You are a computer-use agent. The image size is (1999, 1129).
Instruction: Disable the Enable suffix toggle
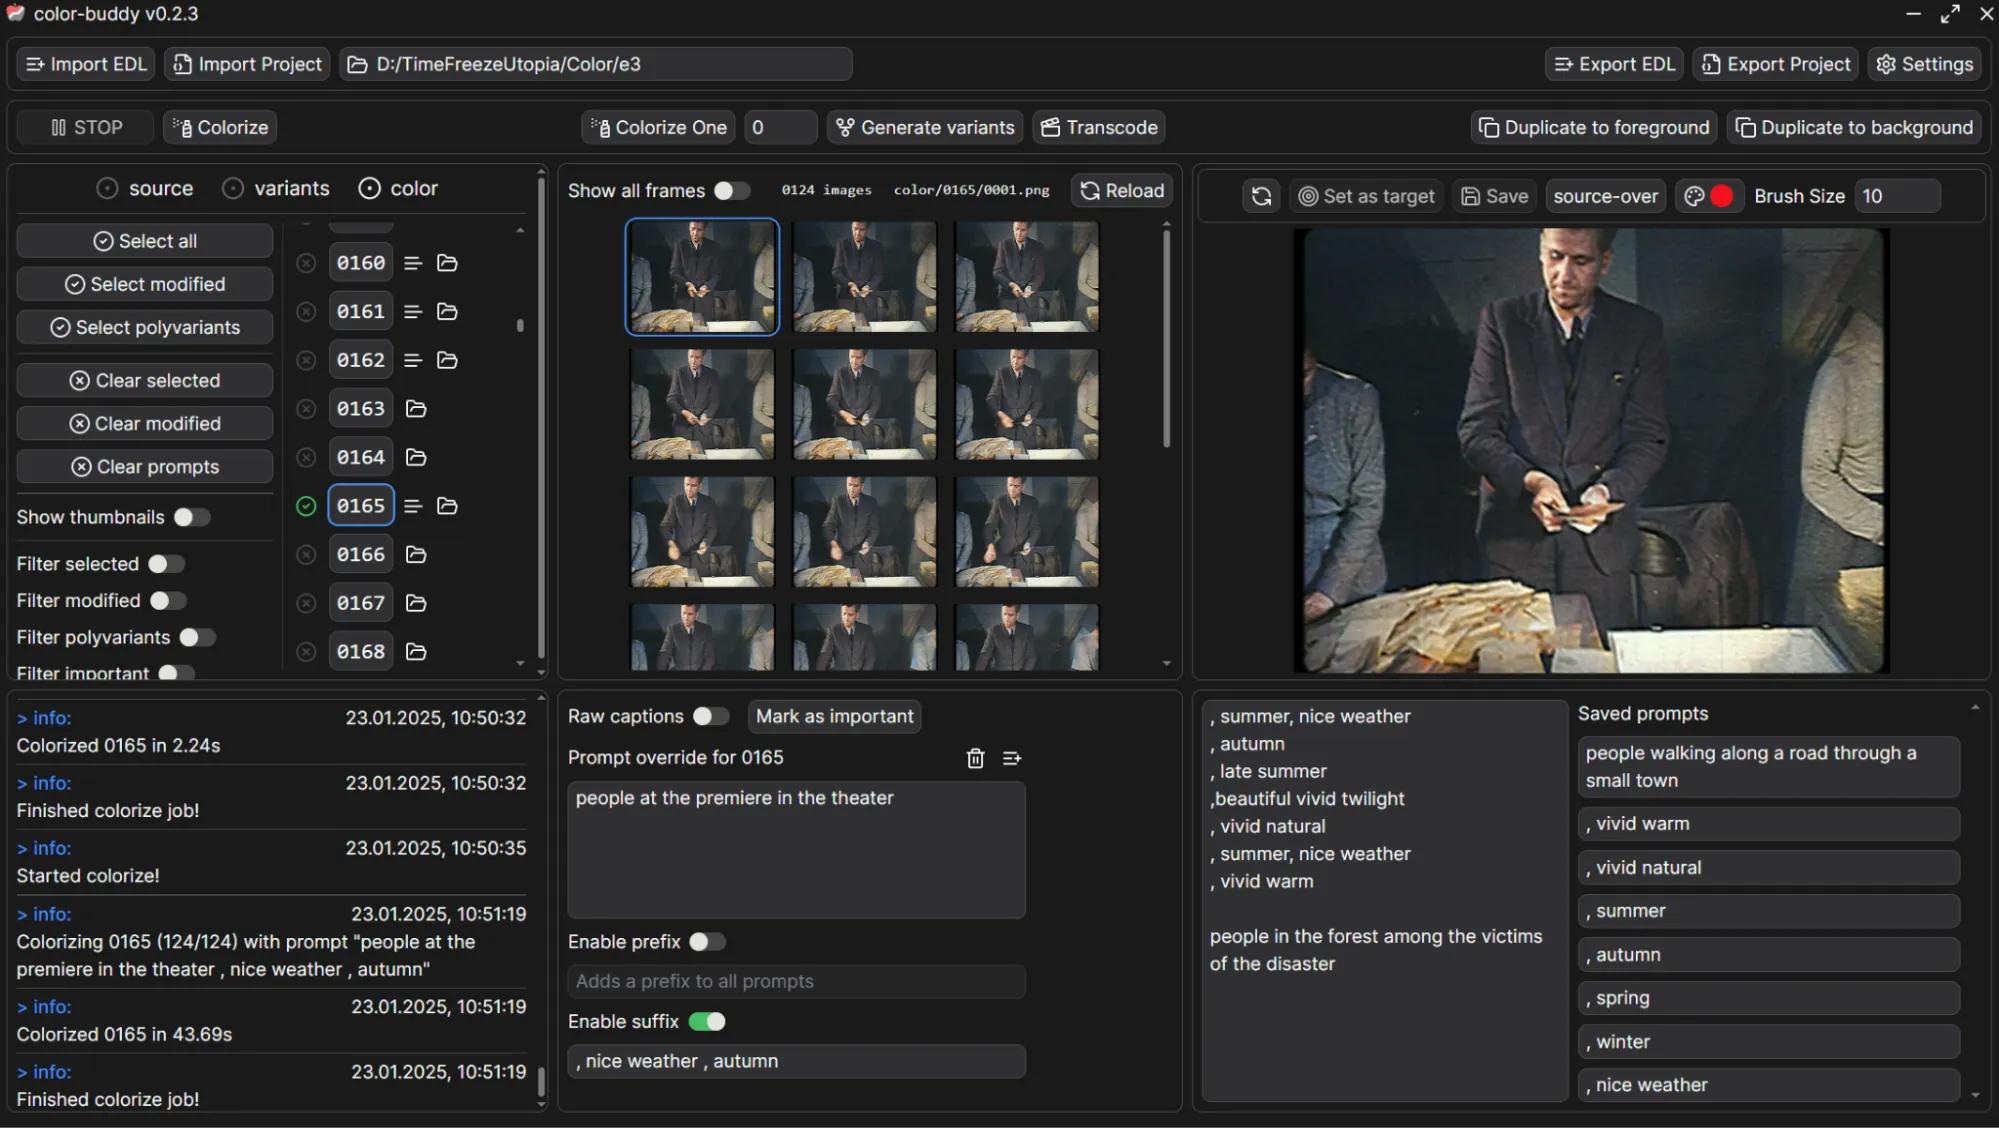coord(707,1021)
